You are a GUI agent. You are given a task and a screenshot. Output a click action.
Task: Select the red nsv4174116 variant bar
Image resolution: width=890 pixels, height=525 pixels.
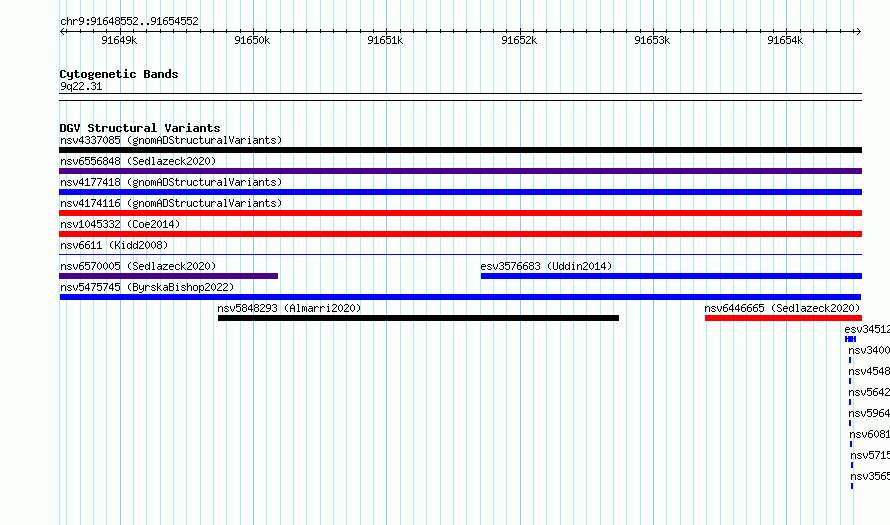click(460, 213)
